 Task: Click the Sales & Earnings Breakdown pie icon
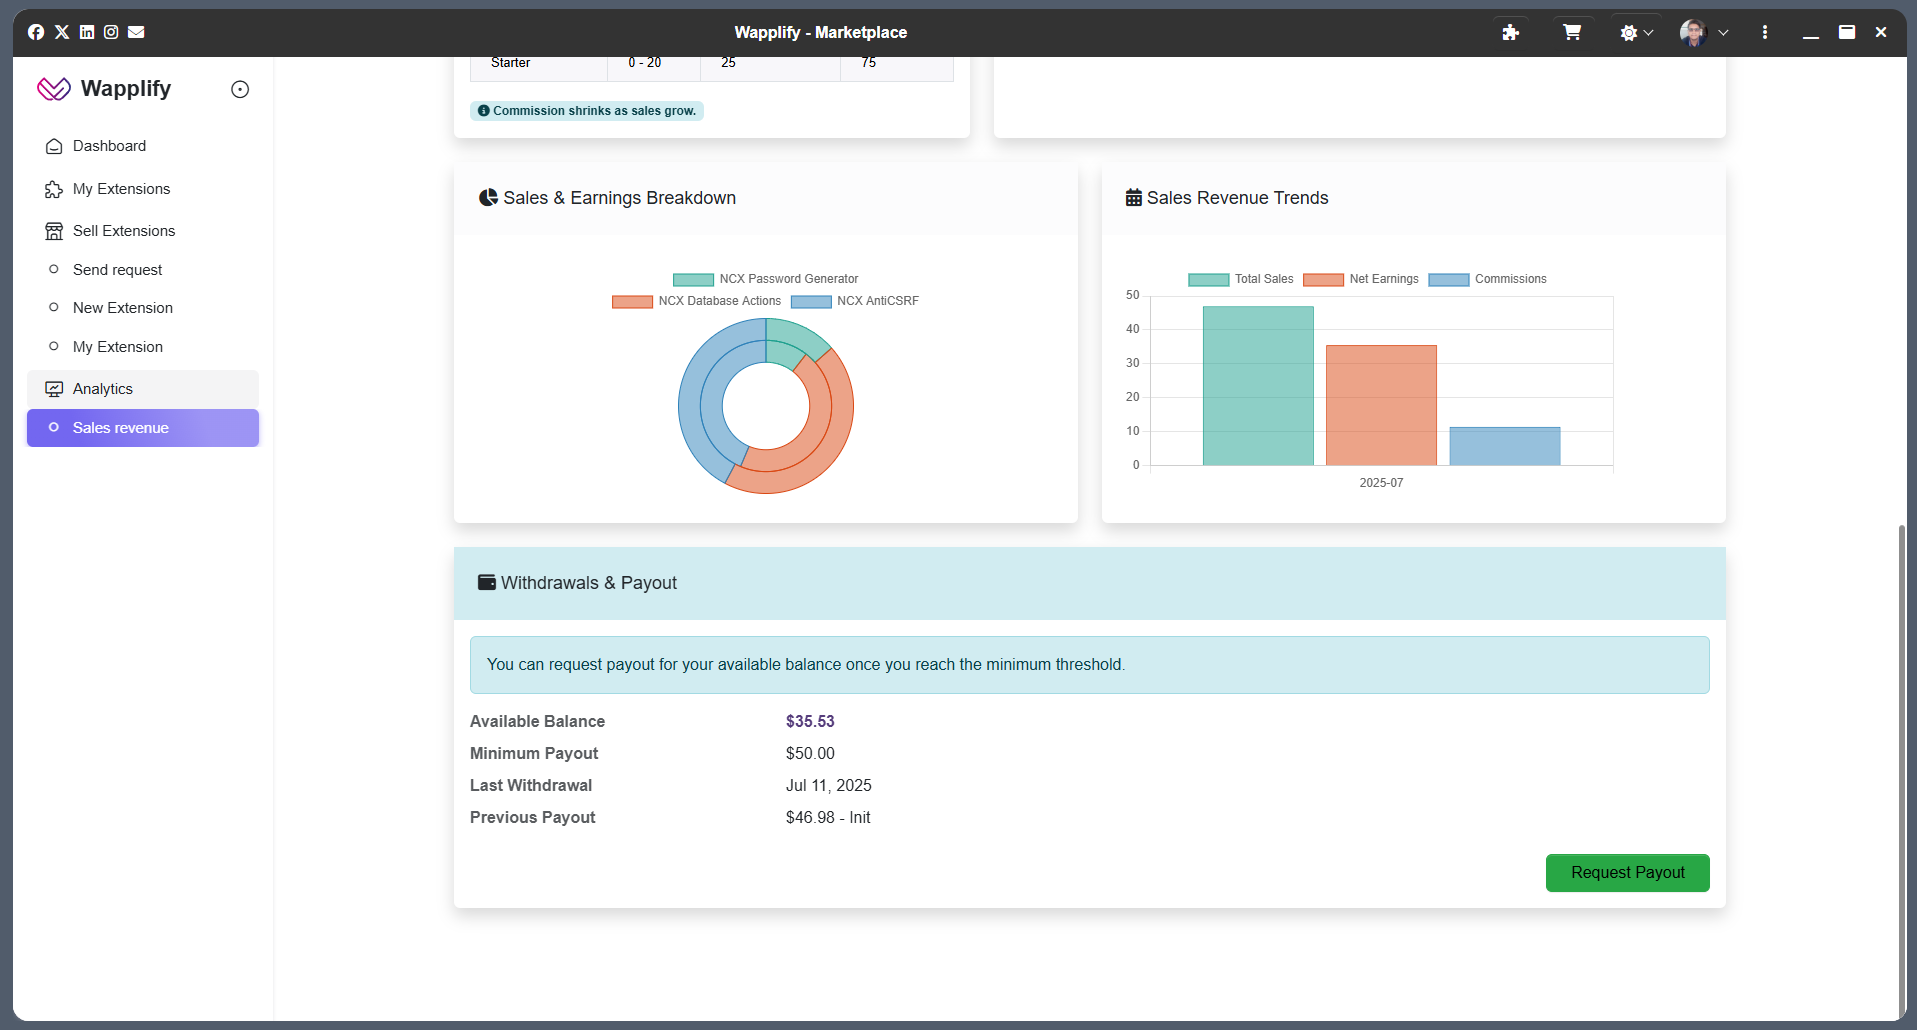click(x=488, y=198)
